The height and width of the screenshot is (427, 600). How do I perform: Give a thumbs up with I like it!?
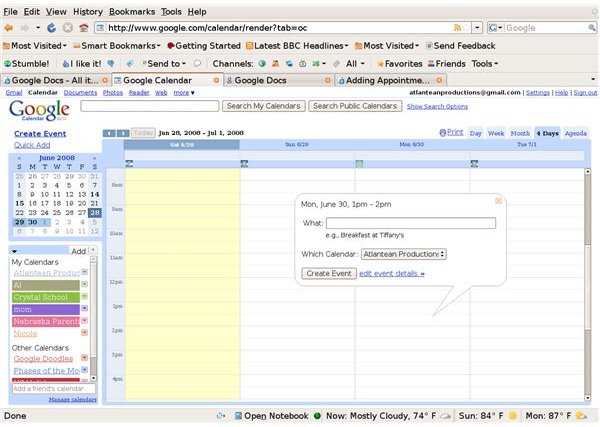82,64
